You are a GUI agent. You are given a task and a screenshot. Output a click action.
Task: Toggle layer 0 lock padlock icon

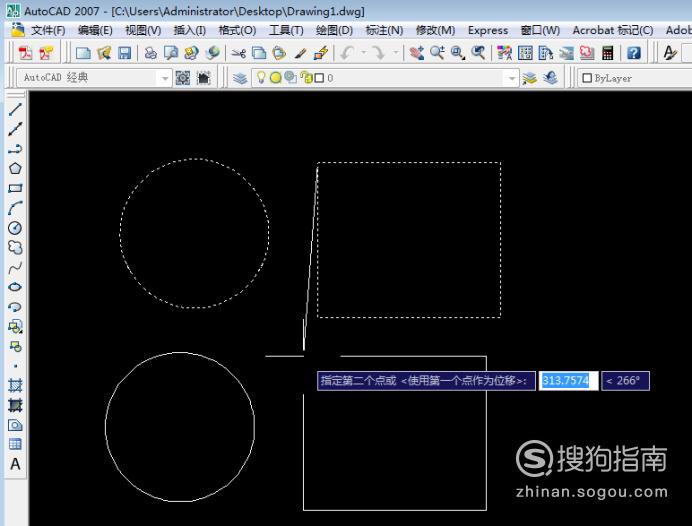point(306,78)
